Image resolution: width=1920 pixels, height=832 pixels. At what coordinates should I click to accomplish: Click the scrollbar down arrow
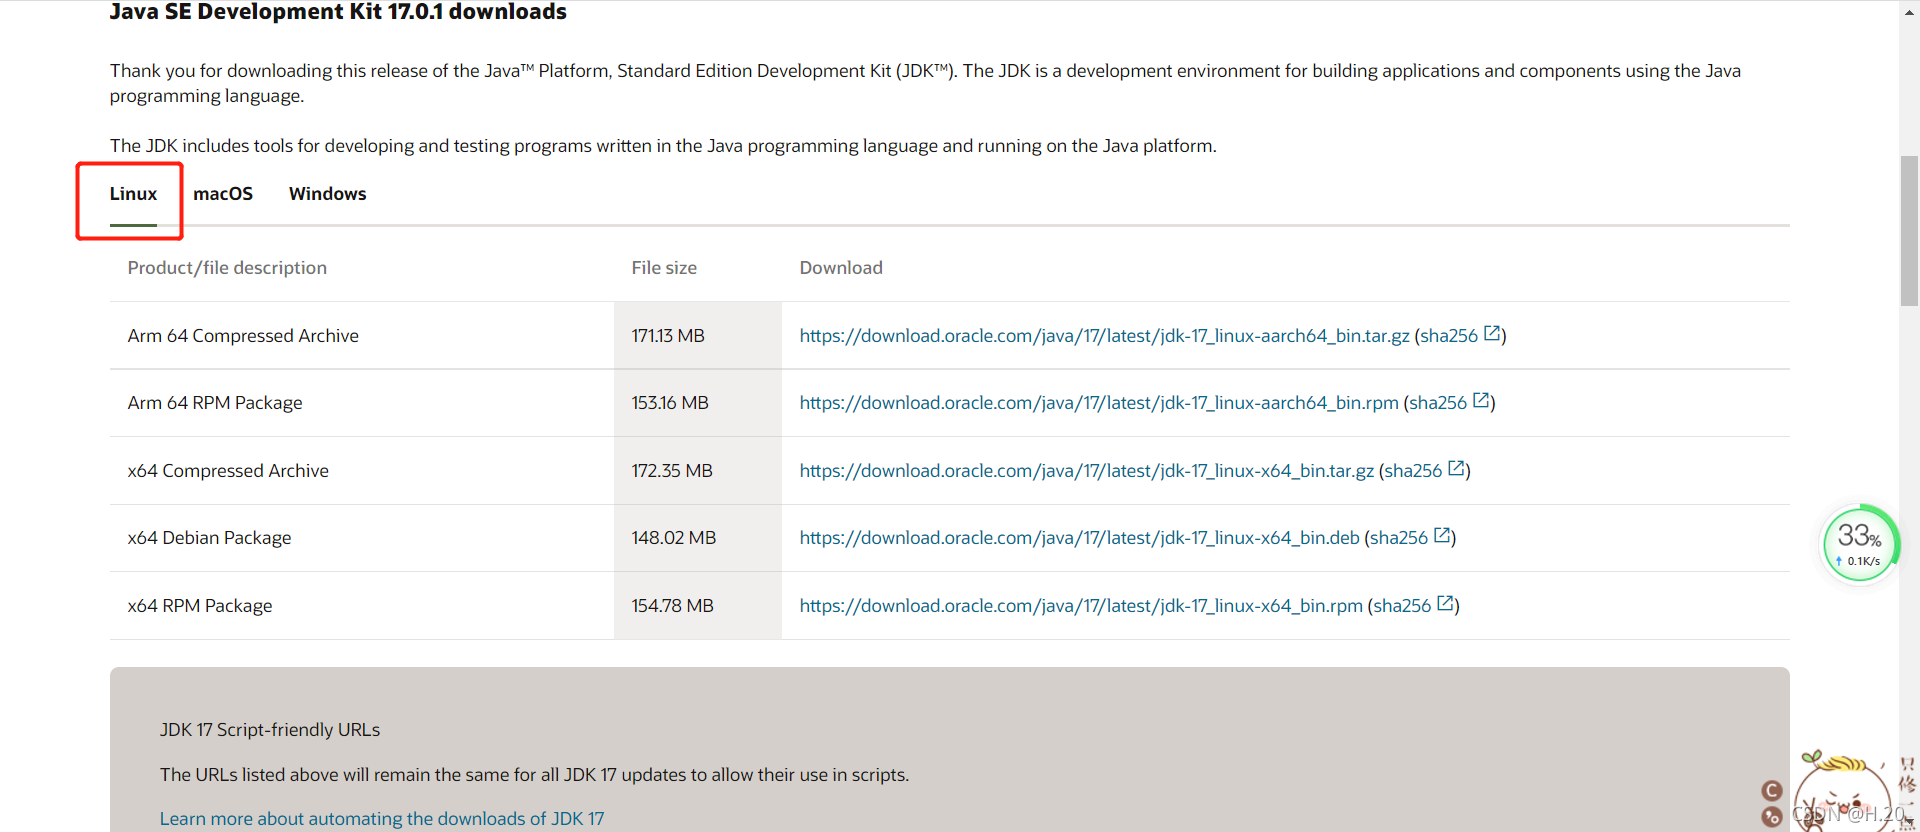[1909, 823]
